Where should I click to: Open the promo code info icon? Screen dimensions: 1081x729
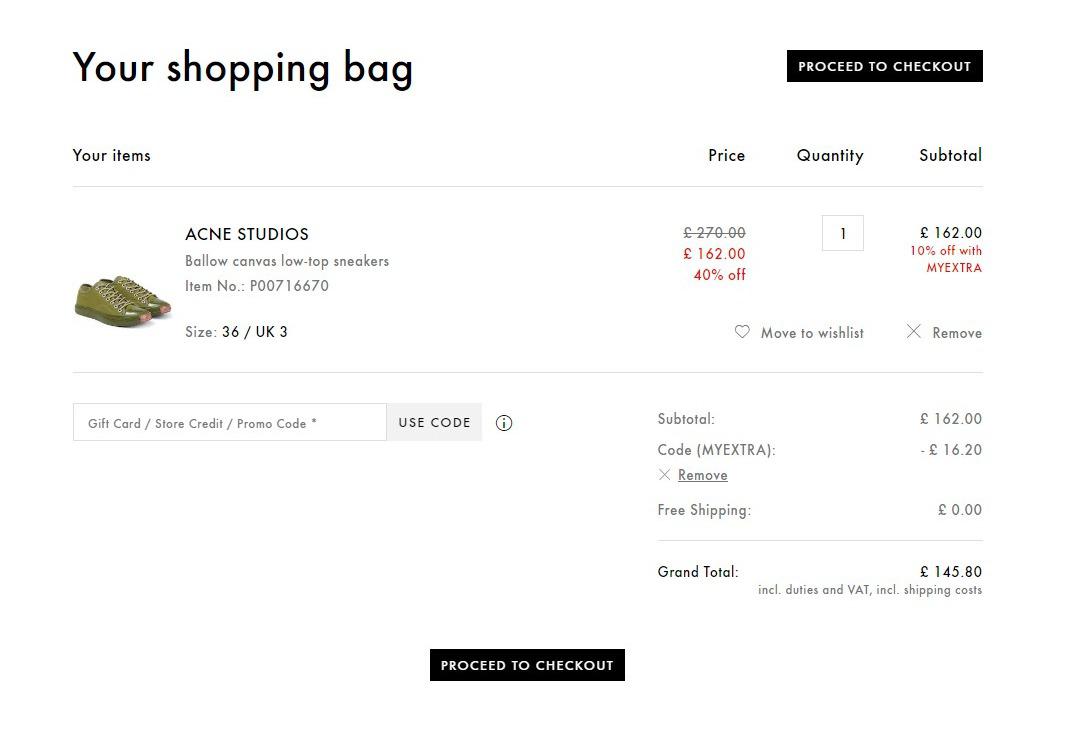tap(504, 423)
